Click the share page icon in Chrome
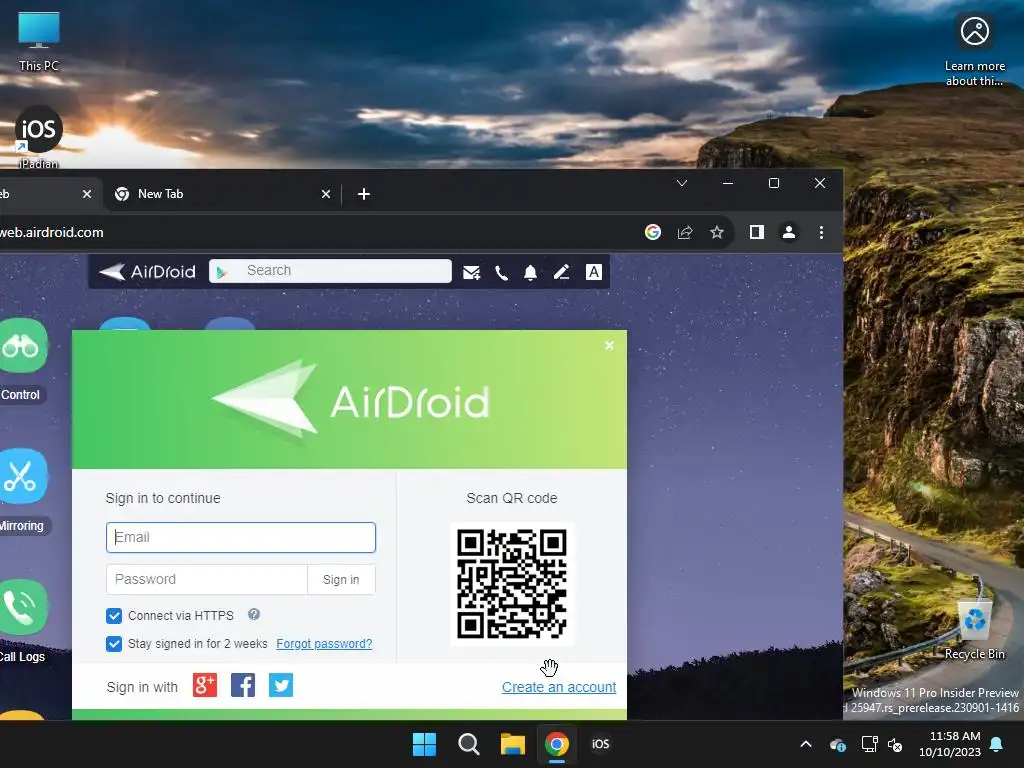This screenshot has width=1024, height=768. pyautogui.click(x=684, y=232)
